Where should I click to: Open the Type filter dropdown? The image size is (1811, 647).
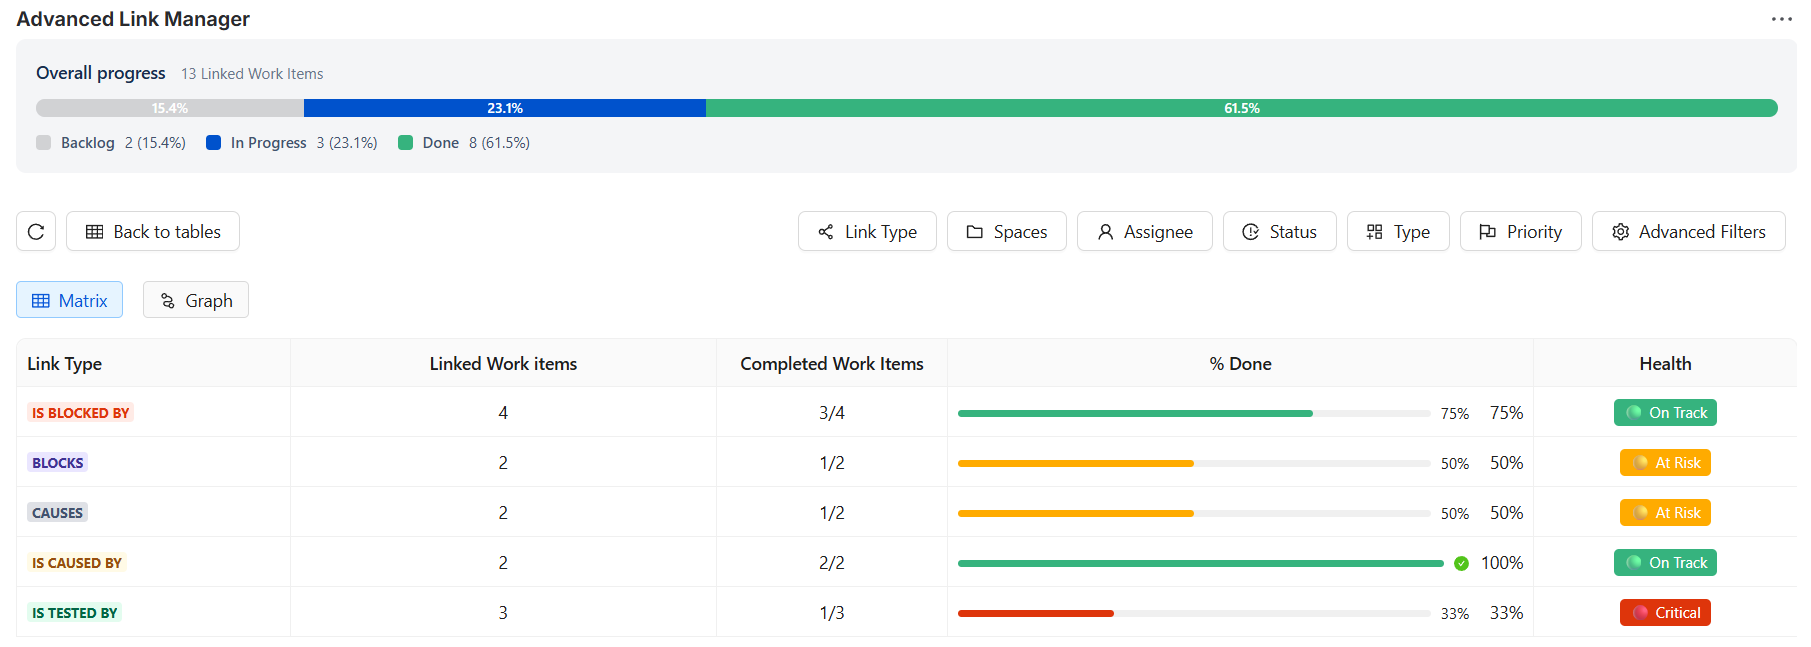(1398, 232)
